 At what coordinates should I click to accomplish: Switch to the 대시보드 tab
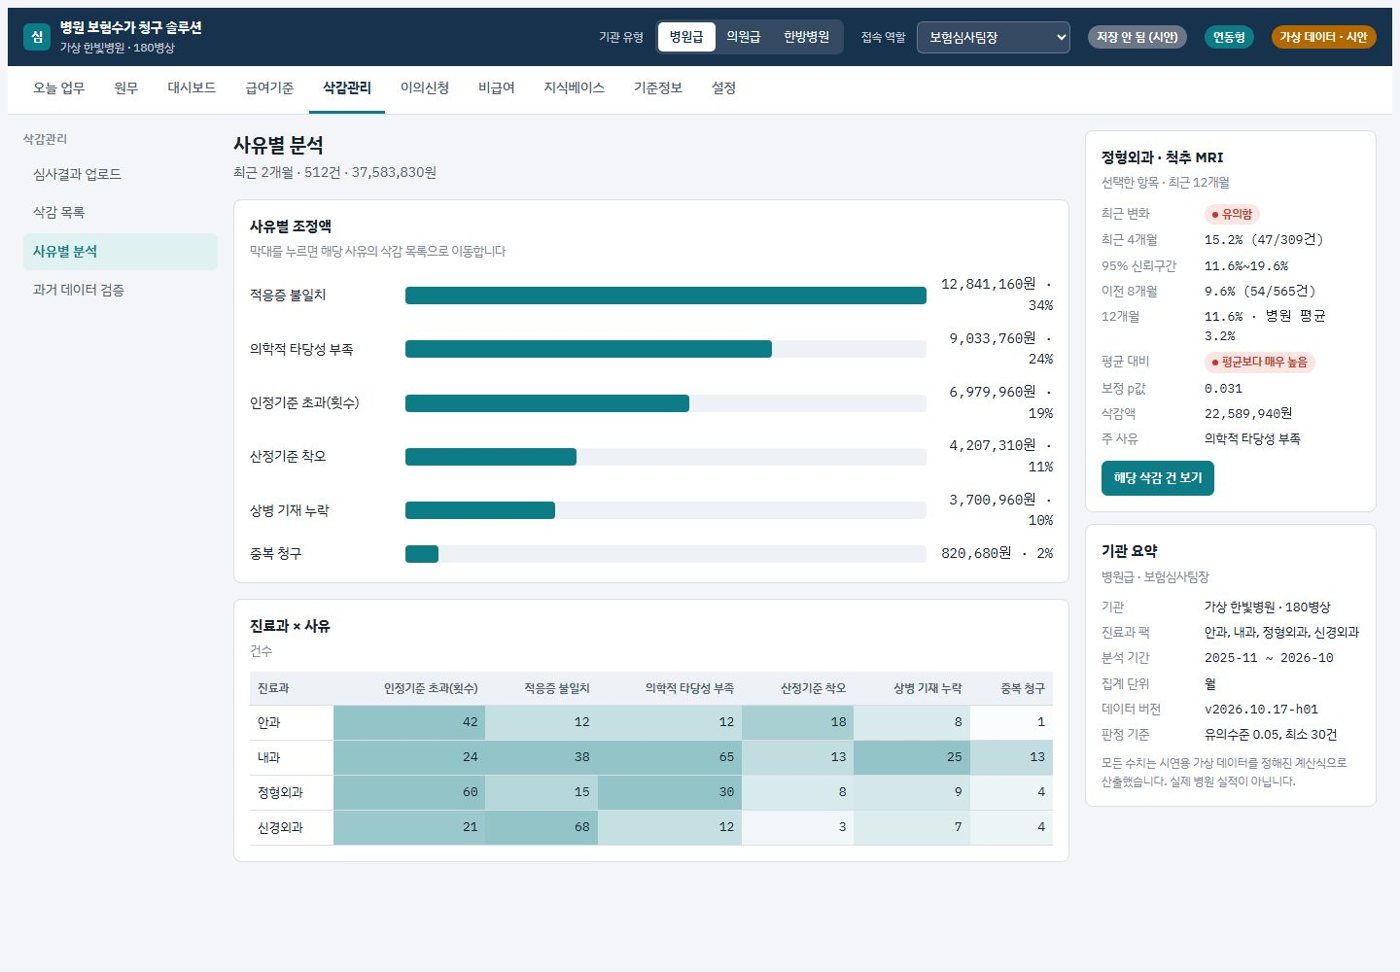(192, 88)
